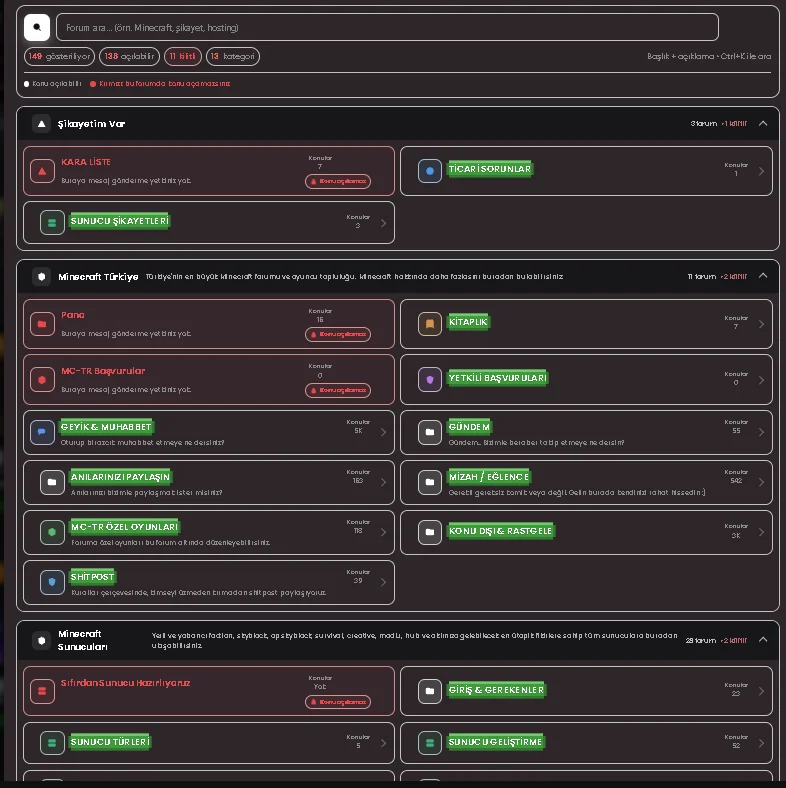Image resolution: width=786 pixels, height=788 pixels.
Task: Collapse the Minecraft Türkiye category
Action: tap(763, 276)
